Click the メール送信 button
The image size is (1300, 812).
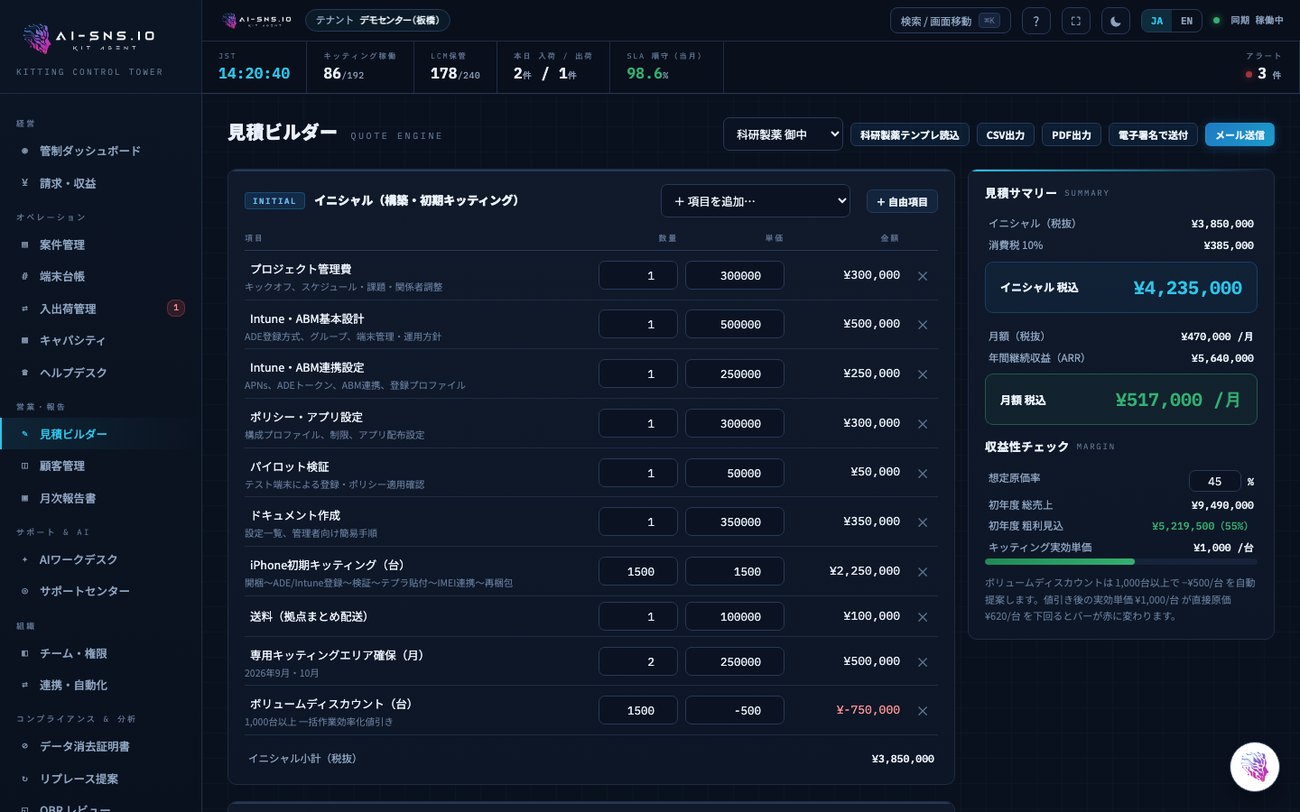(x=1240, y=135)
